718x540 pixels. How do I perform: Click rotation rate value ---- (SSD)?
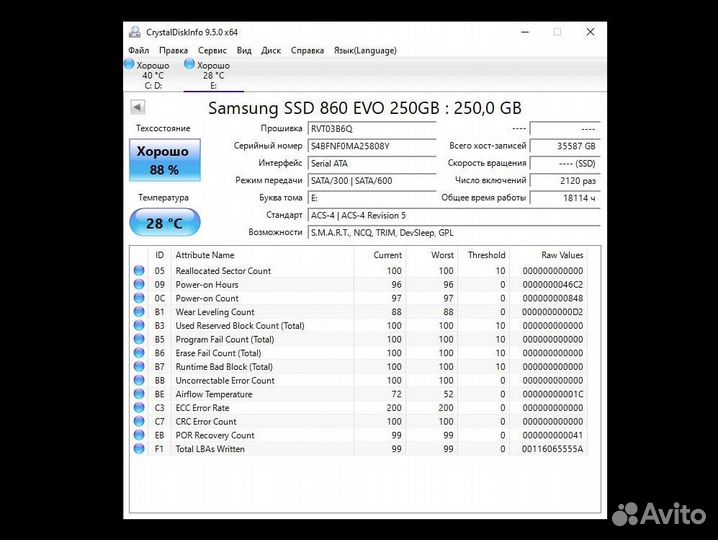[565, 164]
